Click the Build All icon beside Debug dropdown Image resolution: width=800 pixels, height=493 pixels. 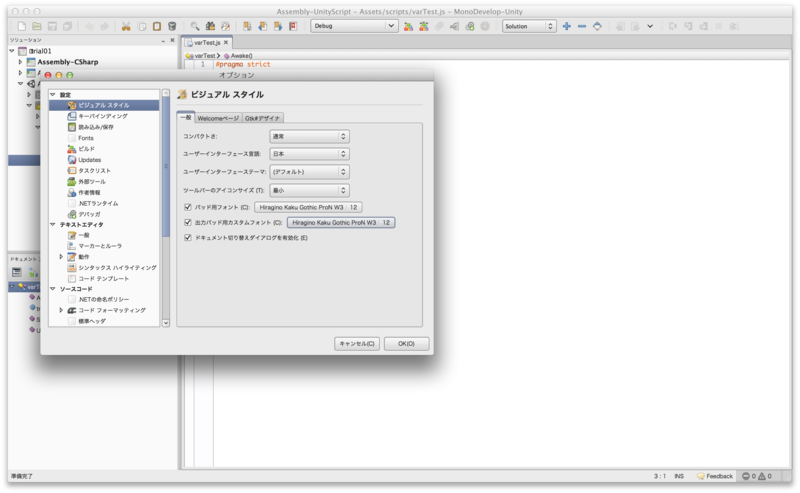[x=408, y=26]
